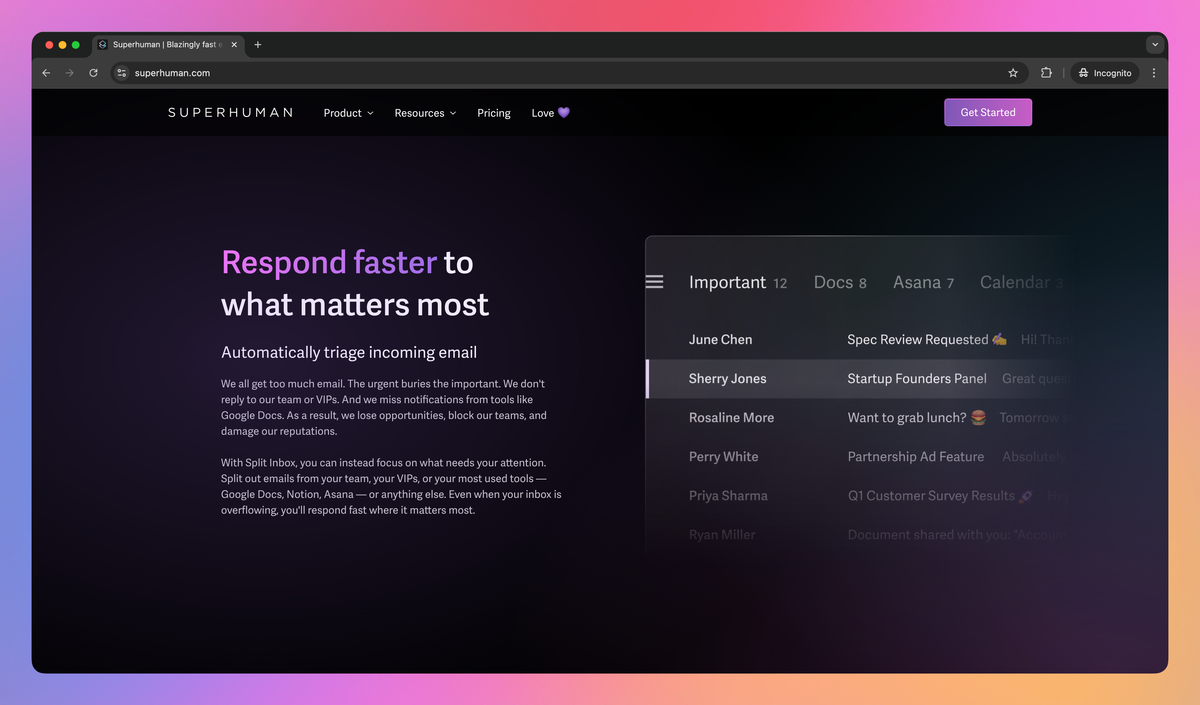
Task: Open the tab search dropdown arrow
Action: click(x=1155, y=45)
